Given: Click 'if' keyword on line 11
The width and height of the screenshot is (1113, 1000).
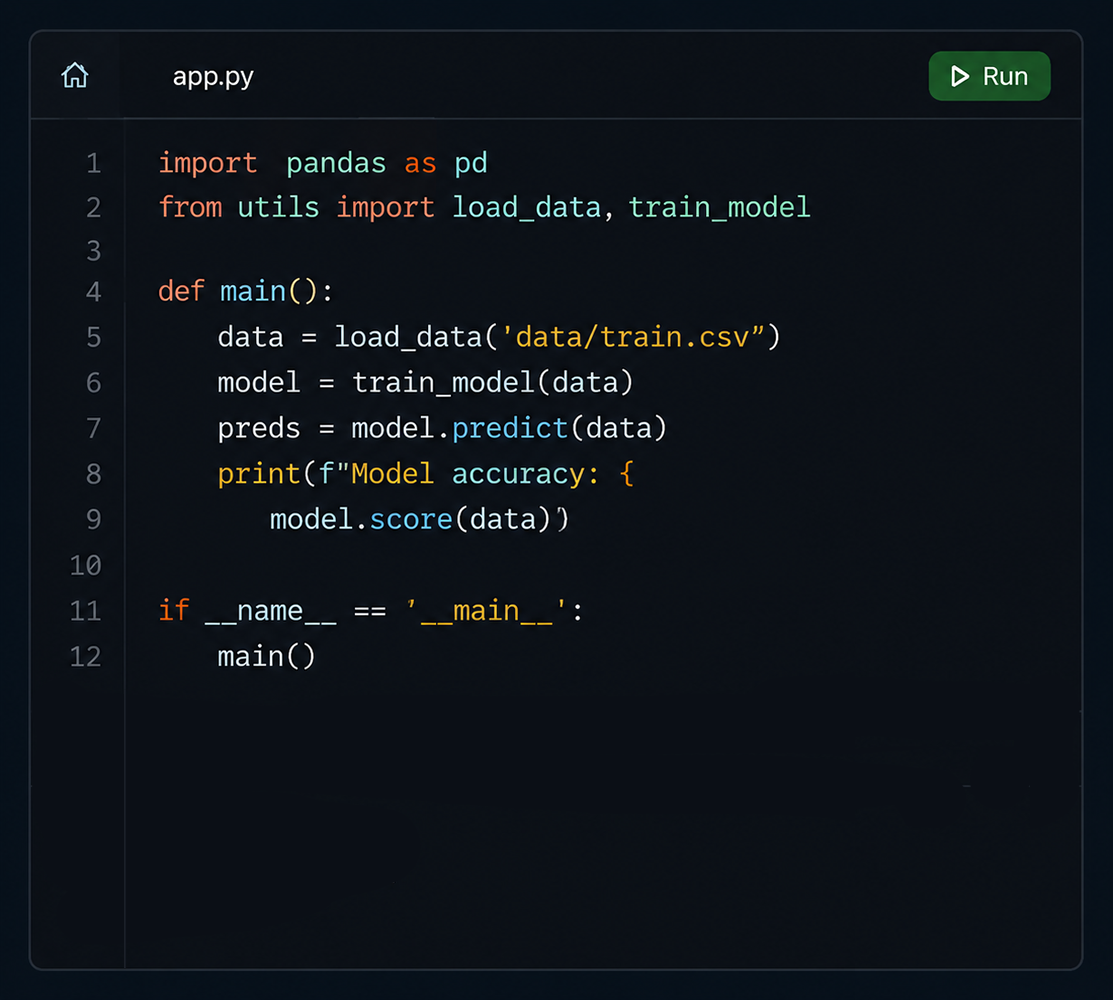Looking at the screenshot, I should point(174,610).
